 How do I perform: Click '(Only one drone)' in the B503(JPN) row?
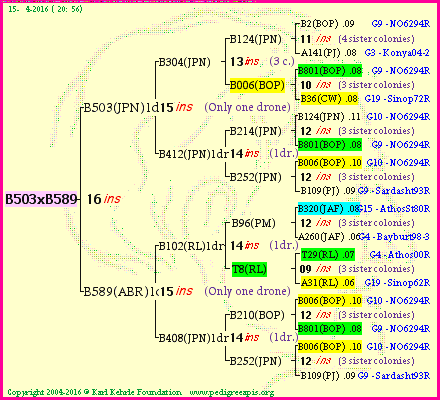(x=247, y=108)
